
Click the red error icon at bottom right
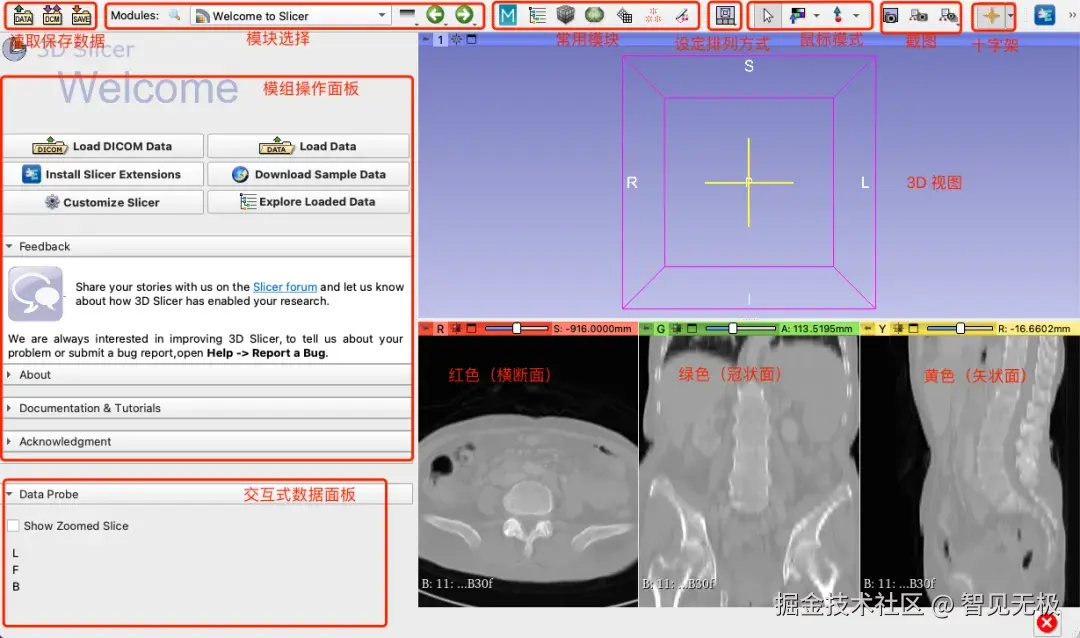[x=1047, y=623]
